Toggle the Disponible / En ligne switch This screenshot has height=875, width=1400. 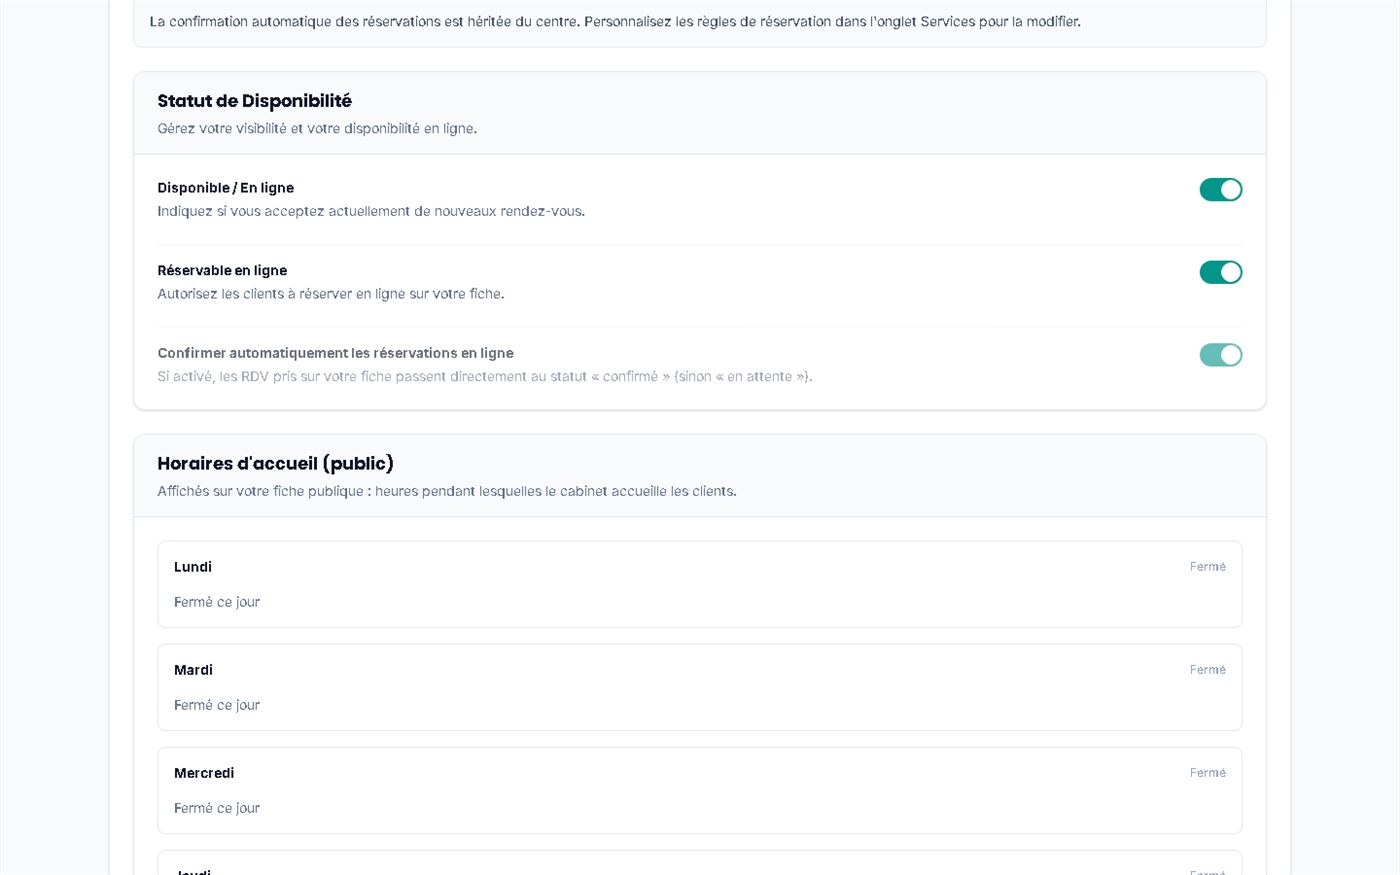[1220, 190]
